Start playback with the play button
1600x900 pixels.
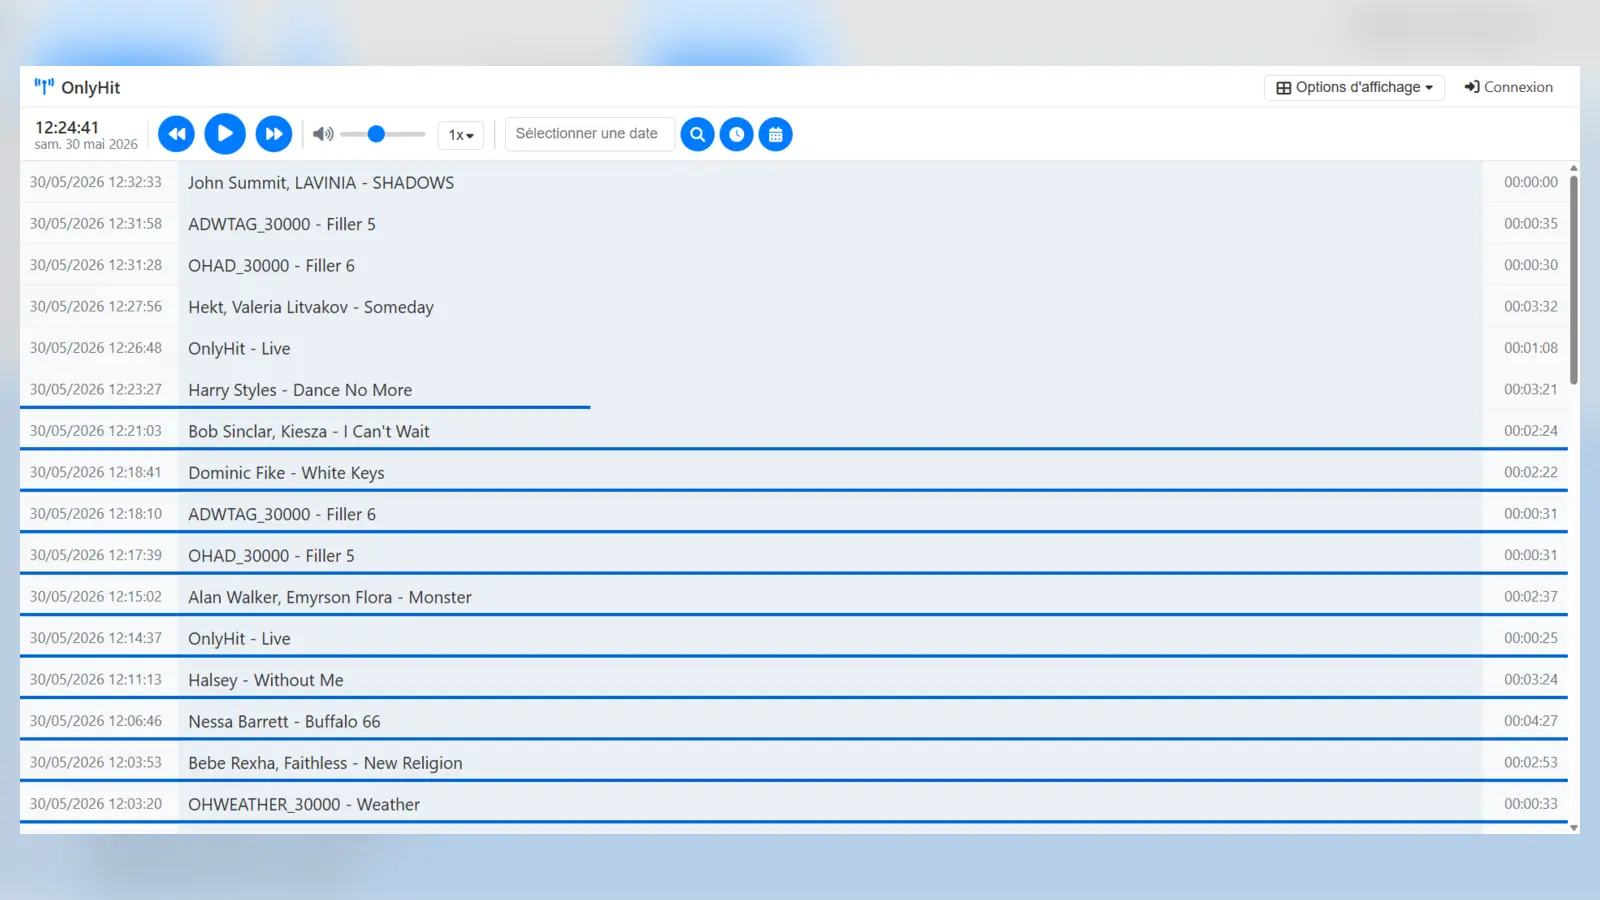225,134
